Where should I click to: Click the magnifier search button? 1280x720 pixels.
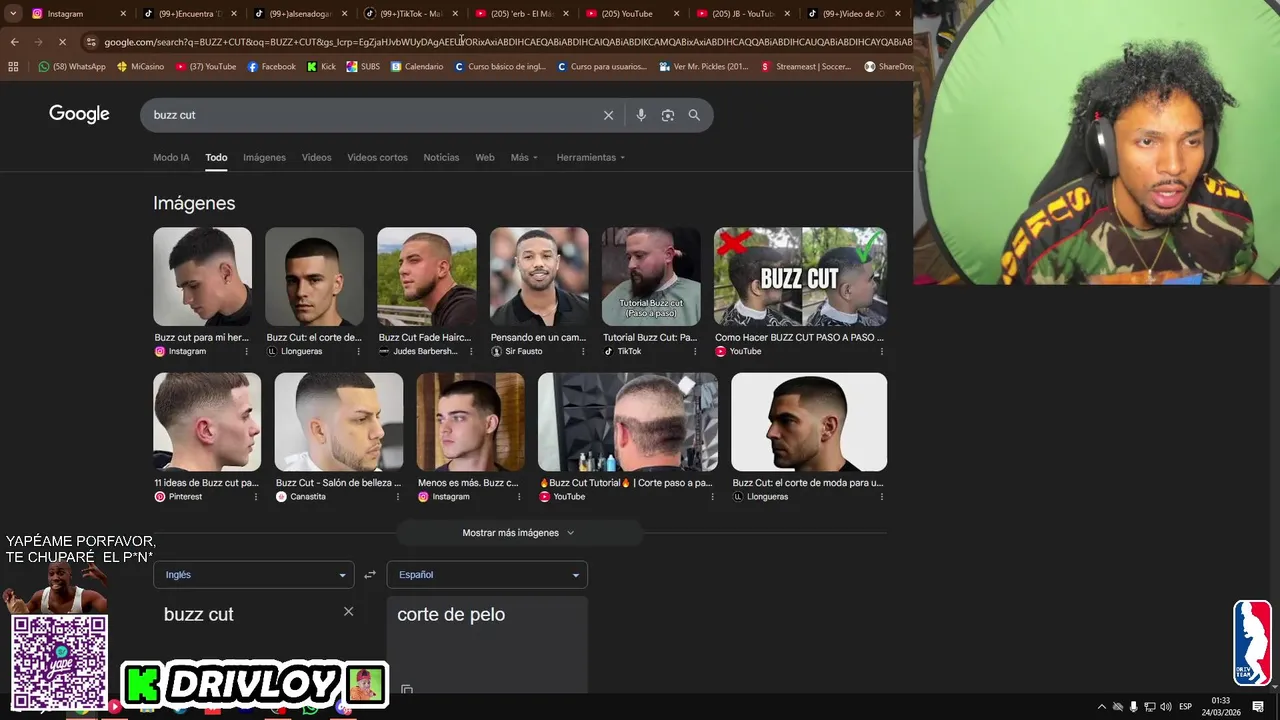pos(694,115)
